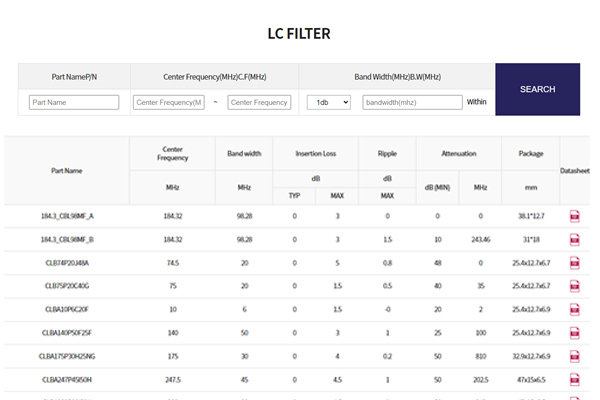Open datasheet PDF icon for CLBA10P6C20F
Image resolution: width=600 pixels, height=400 pixels.
coord(575,309)
